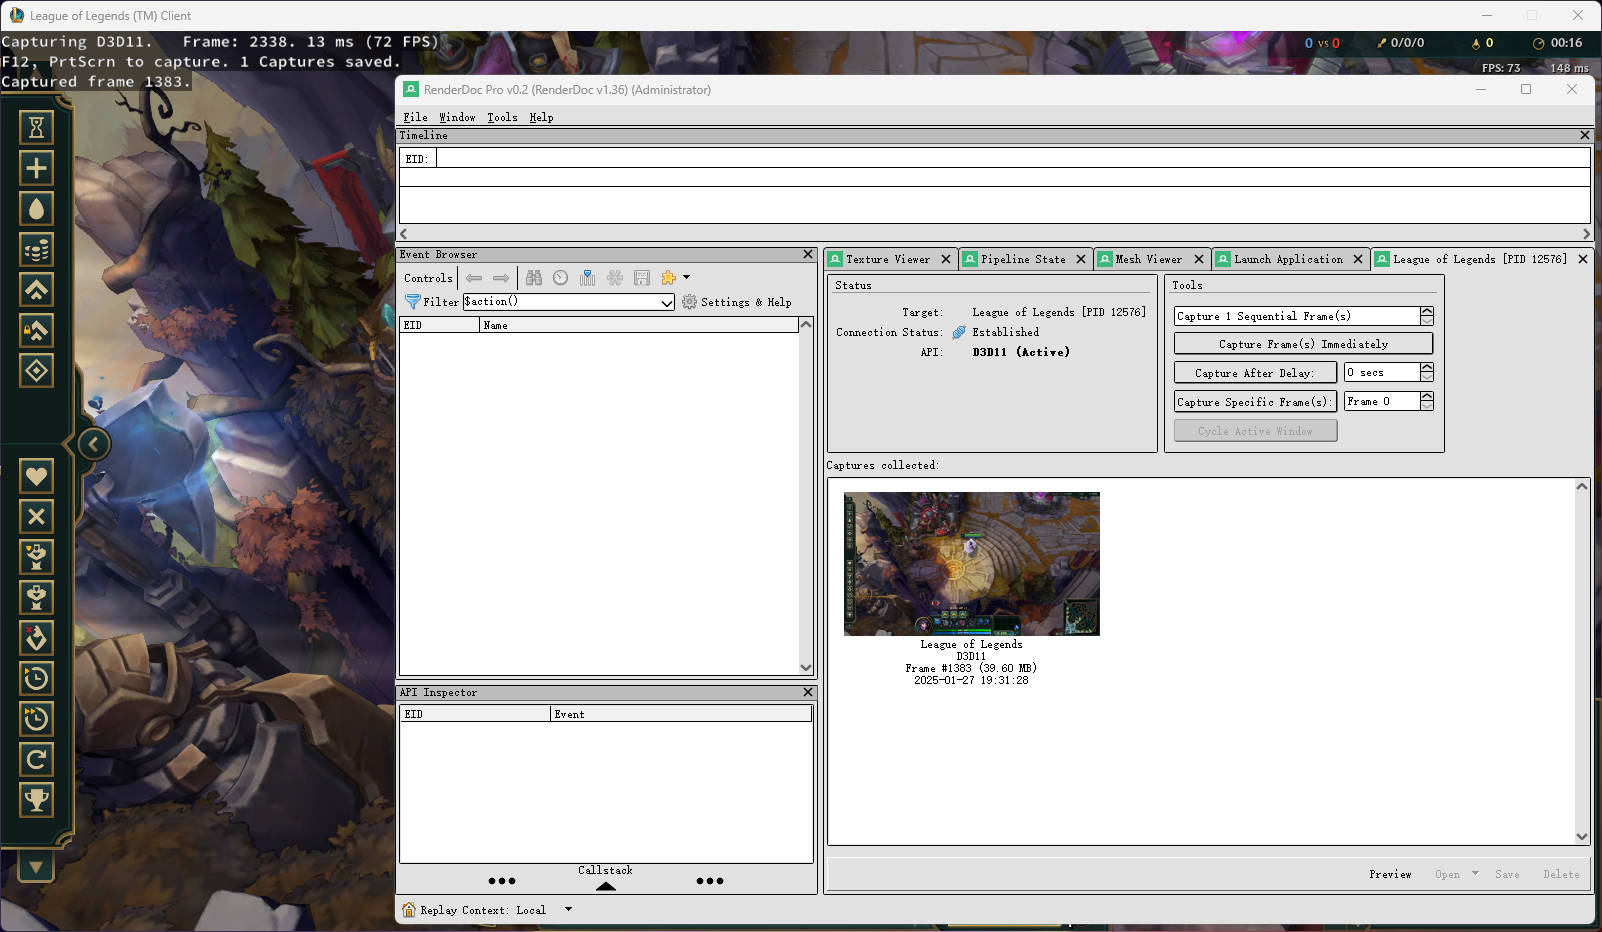This screenshot has width=1602, height=932.
Task: Click the Settings & Help gear icon
Action: click(688, 301)
